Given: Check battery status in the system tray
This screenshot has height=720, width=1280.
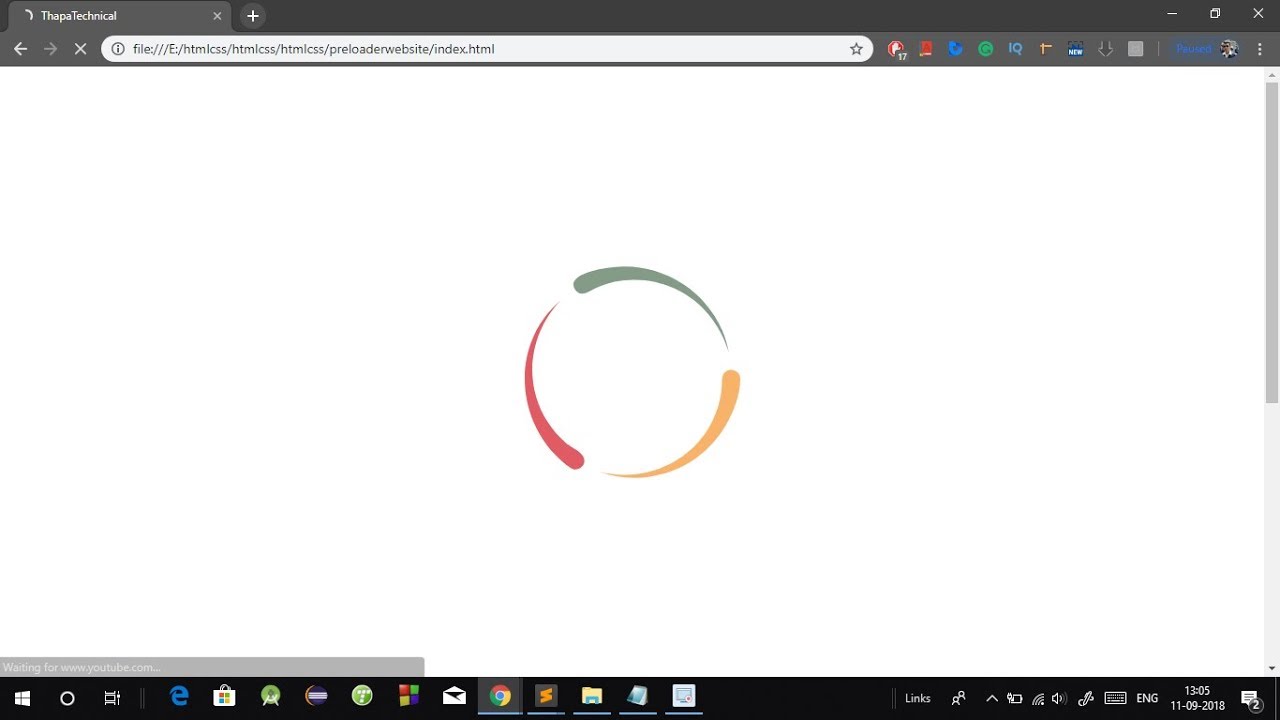Looking at the screenshot, I should (x=1015, y=698).
